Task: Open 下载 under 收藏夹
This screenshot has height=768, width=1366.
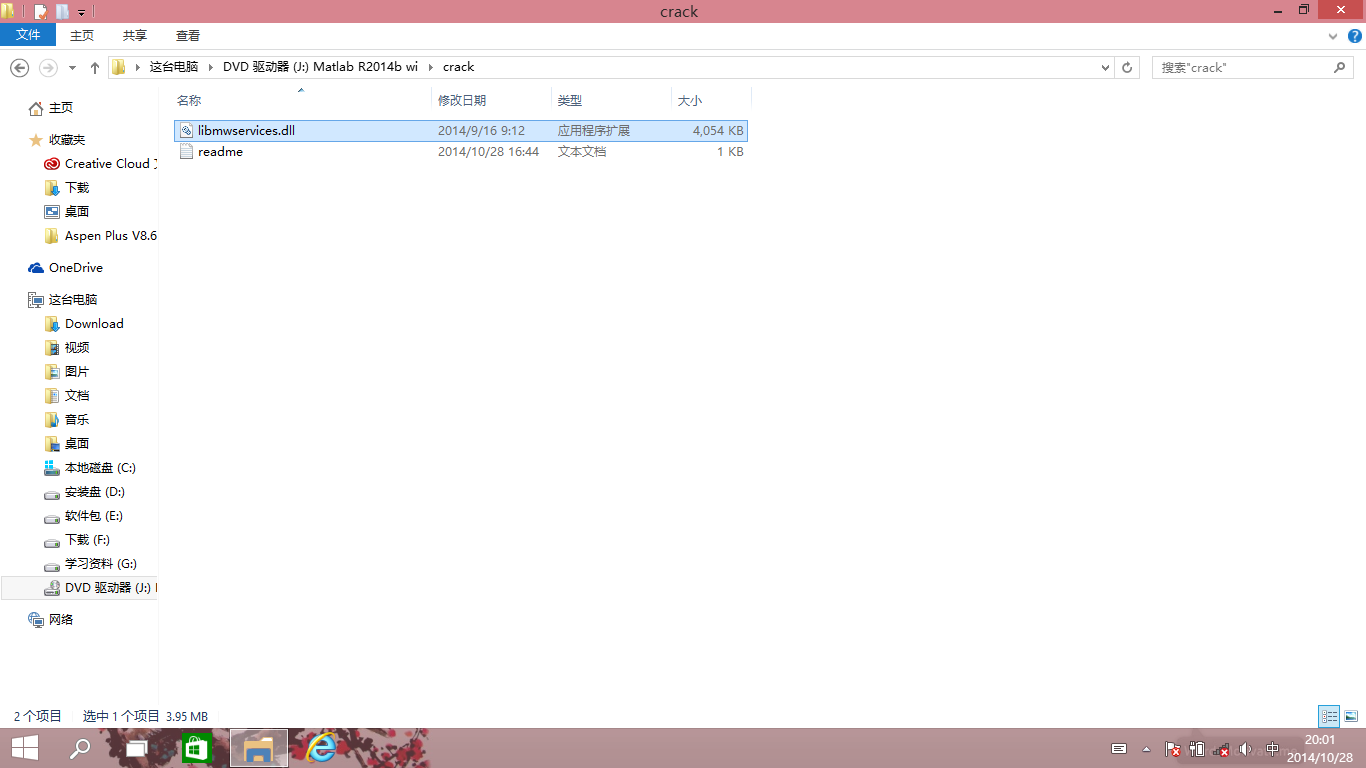Action: pos(77,188)
